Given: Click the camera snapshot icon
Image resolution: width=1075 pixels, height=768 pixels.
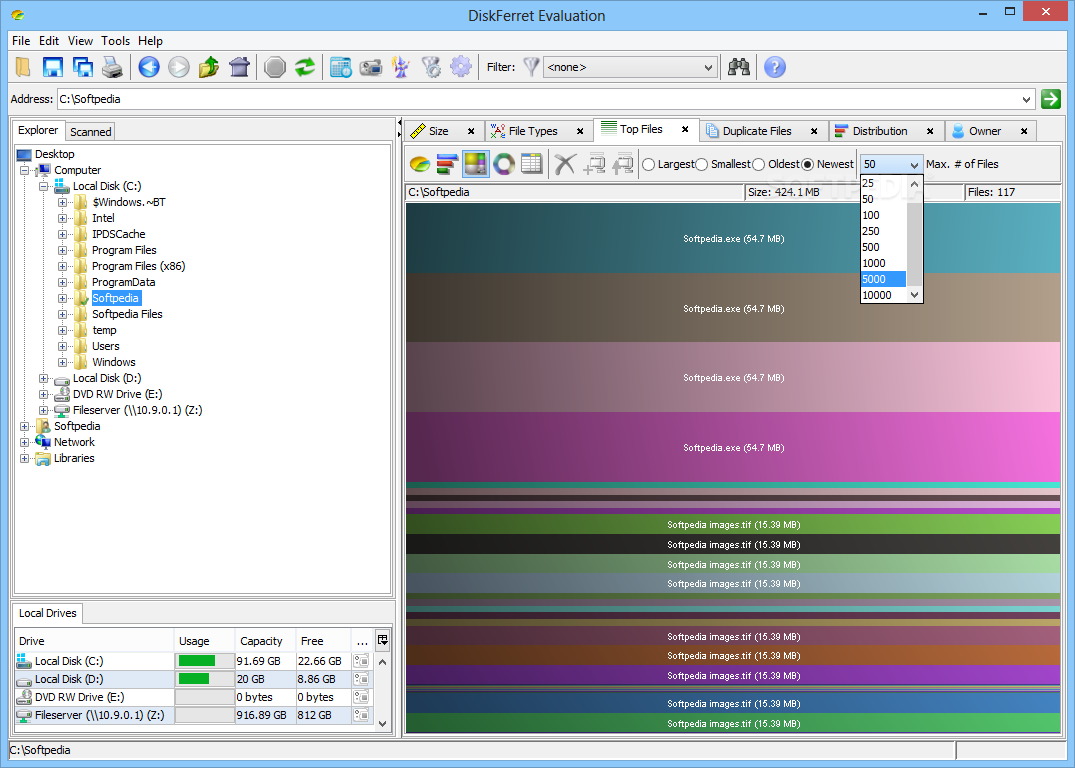Looking at the screenshot, I should [371, 67].
